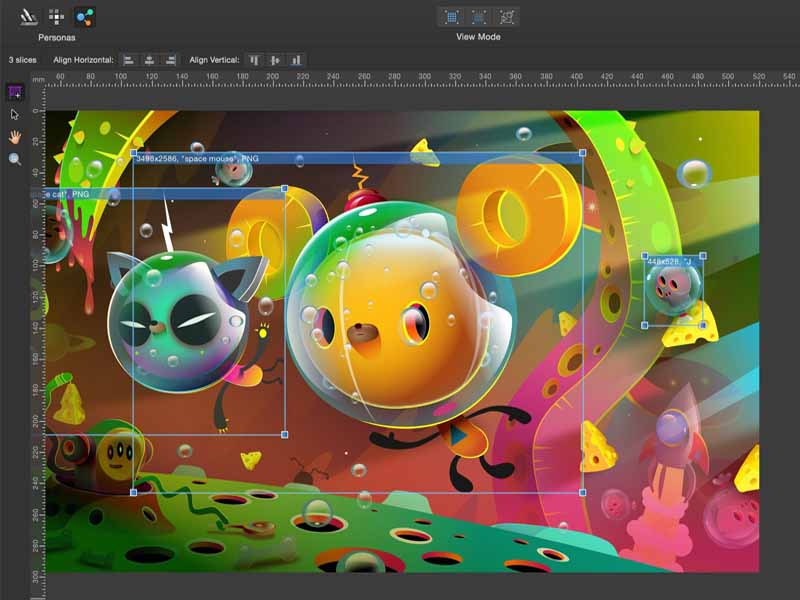Switch to the Pixel Persona
800x600 pixels.
(x=57, y=16)
